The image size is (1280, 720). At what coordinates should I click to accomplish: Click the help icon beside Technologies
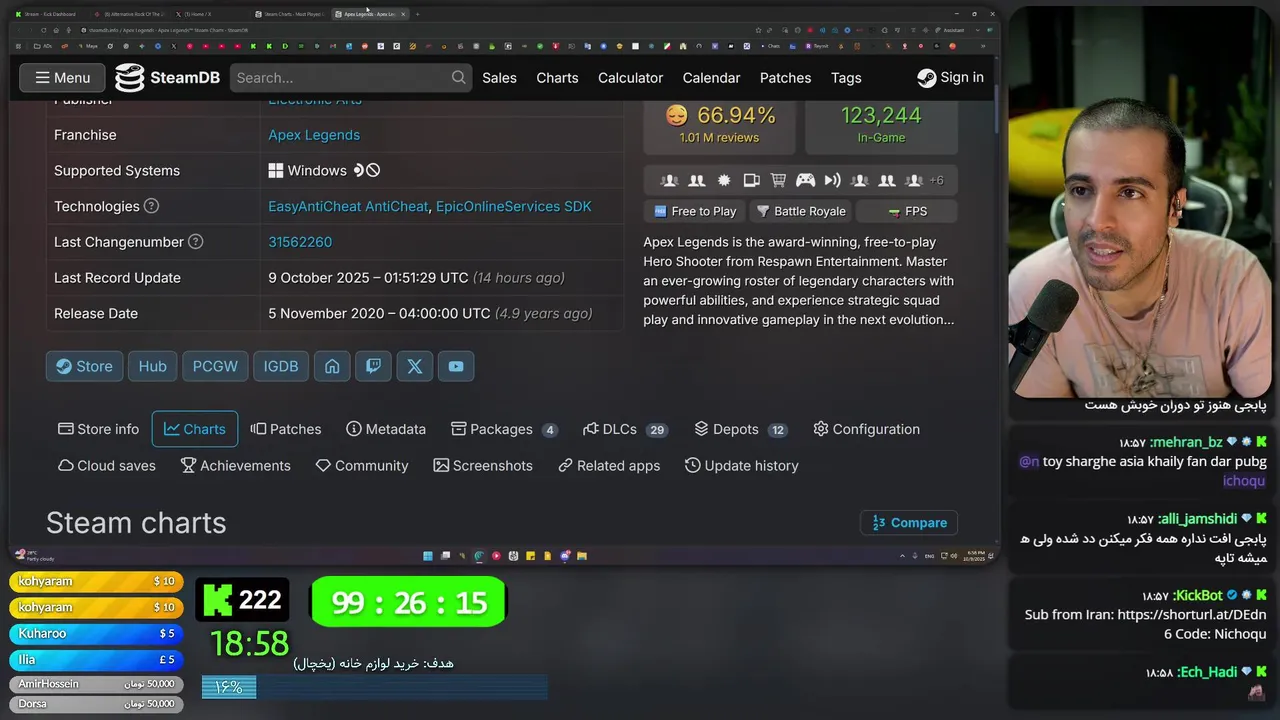pos(151,206)
